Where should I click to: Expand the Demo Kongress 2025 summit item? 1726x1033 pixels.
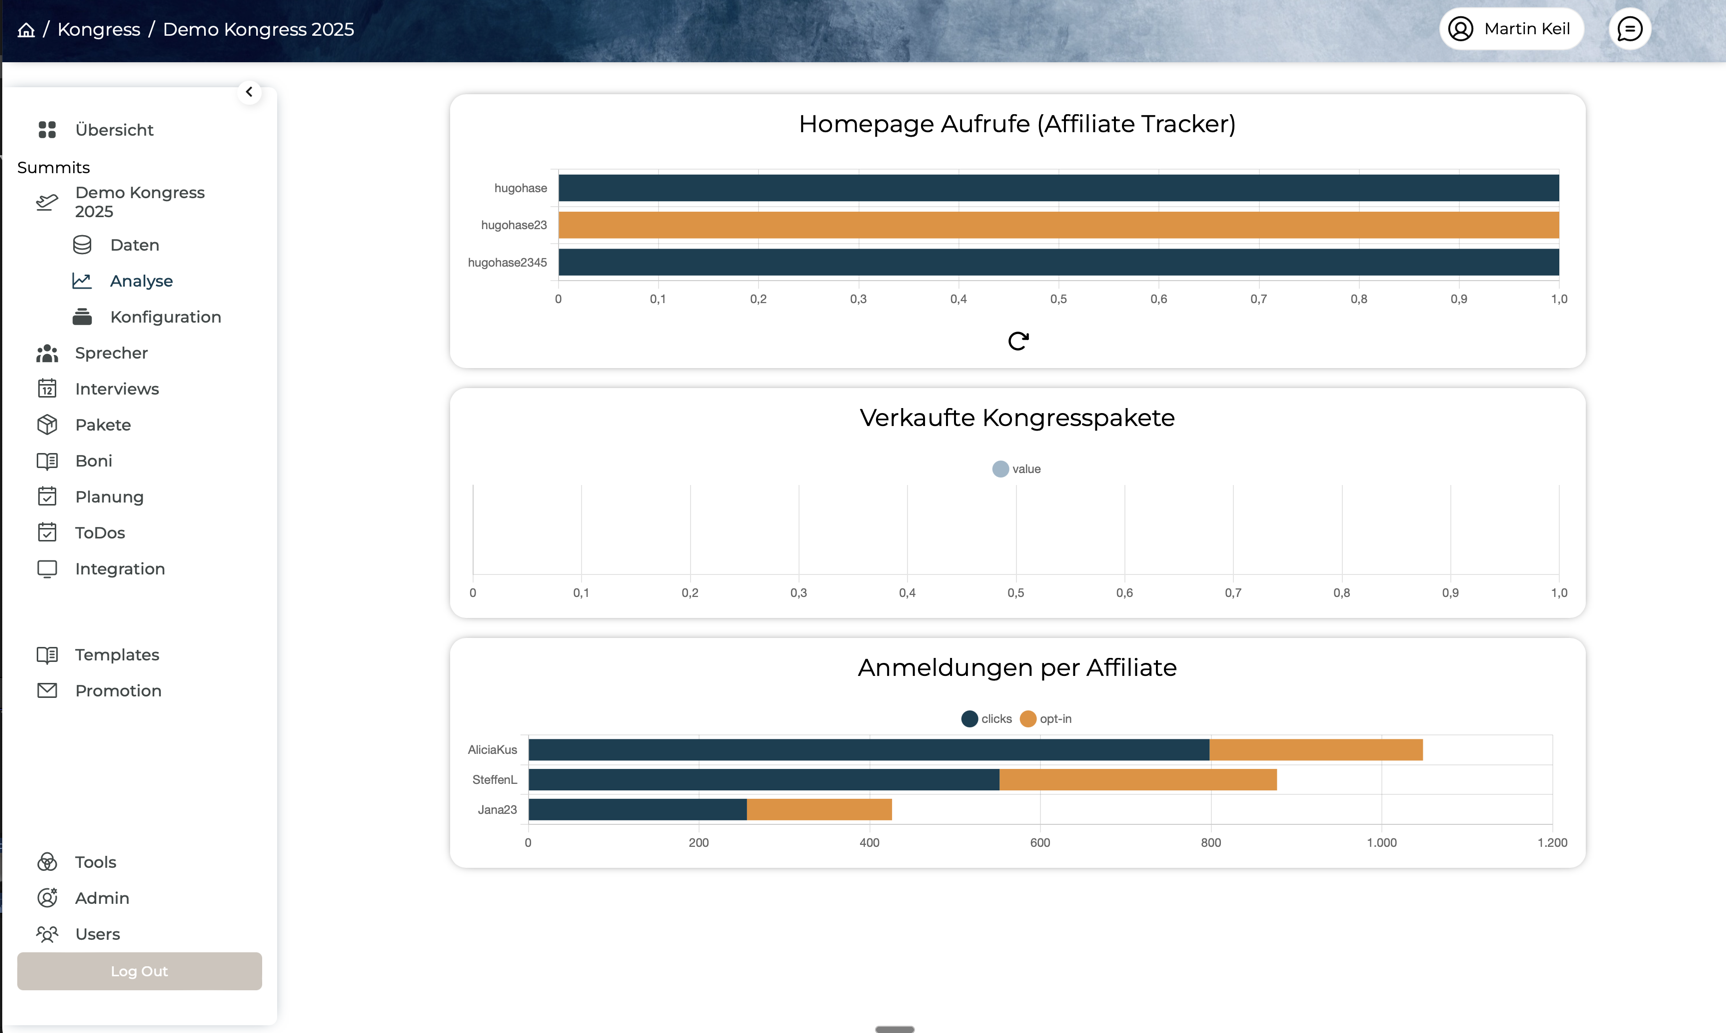click(139, 202)
